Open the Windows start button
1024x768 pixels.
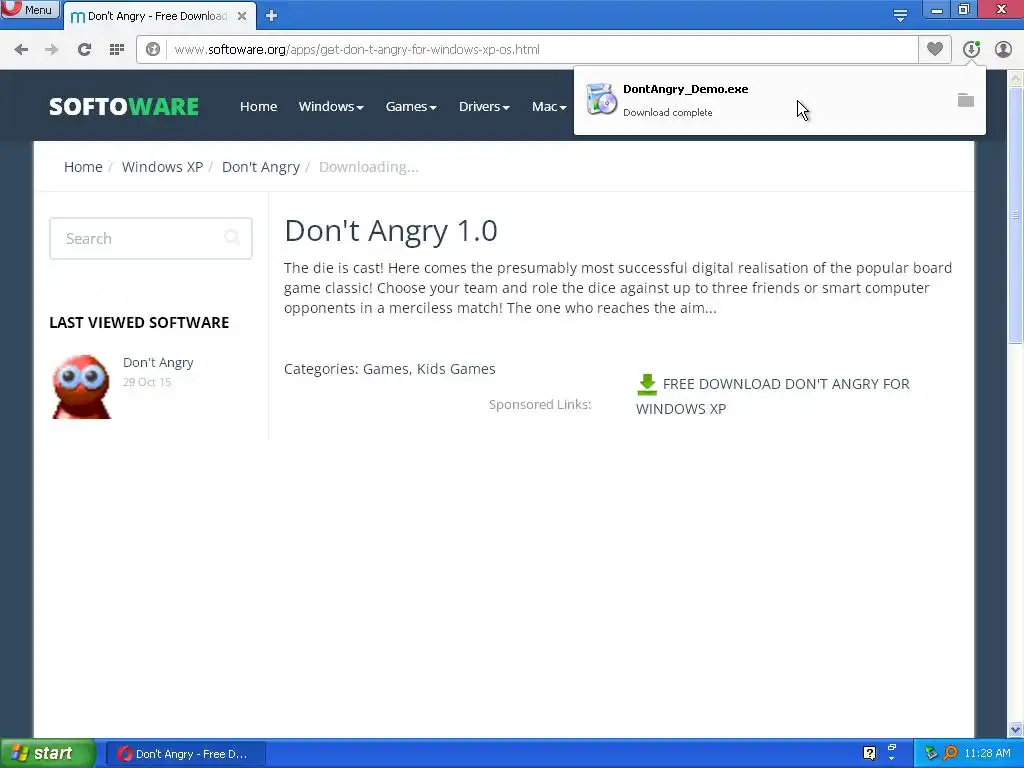(47, 754)
